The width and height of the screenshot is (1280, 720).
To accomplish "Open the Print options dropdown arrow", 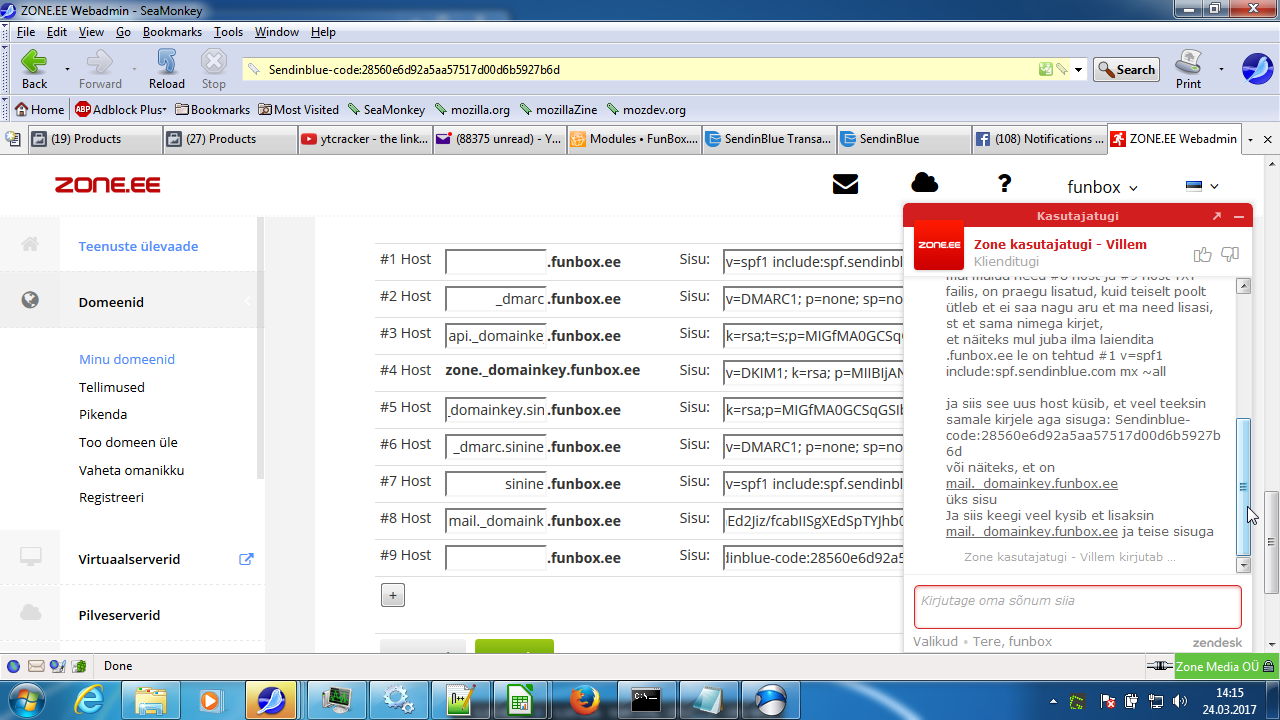I will pos(1220,69).
